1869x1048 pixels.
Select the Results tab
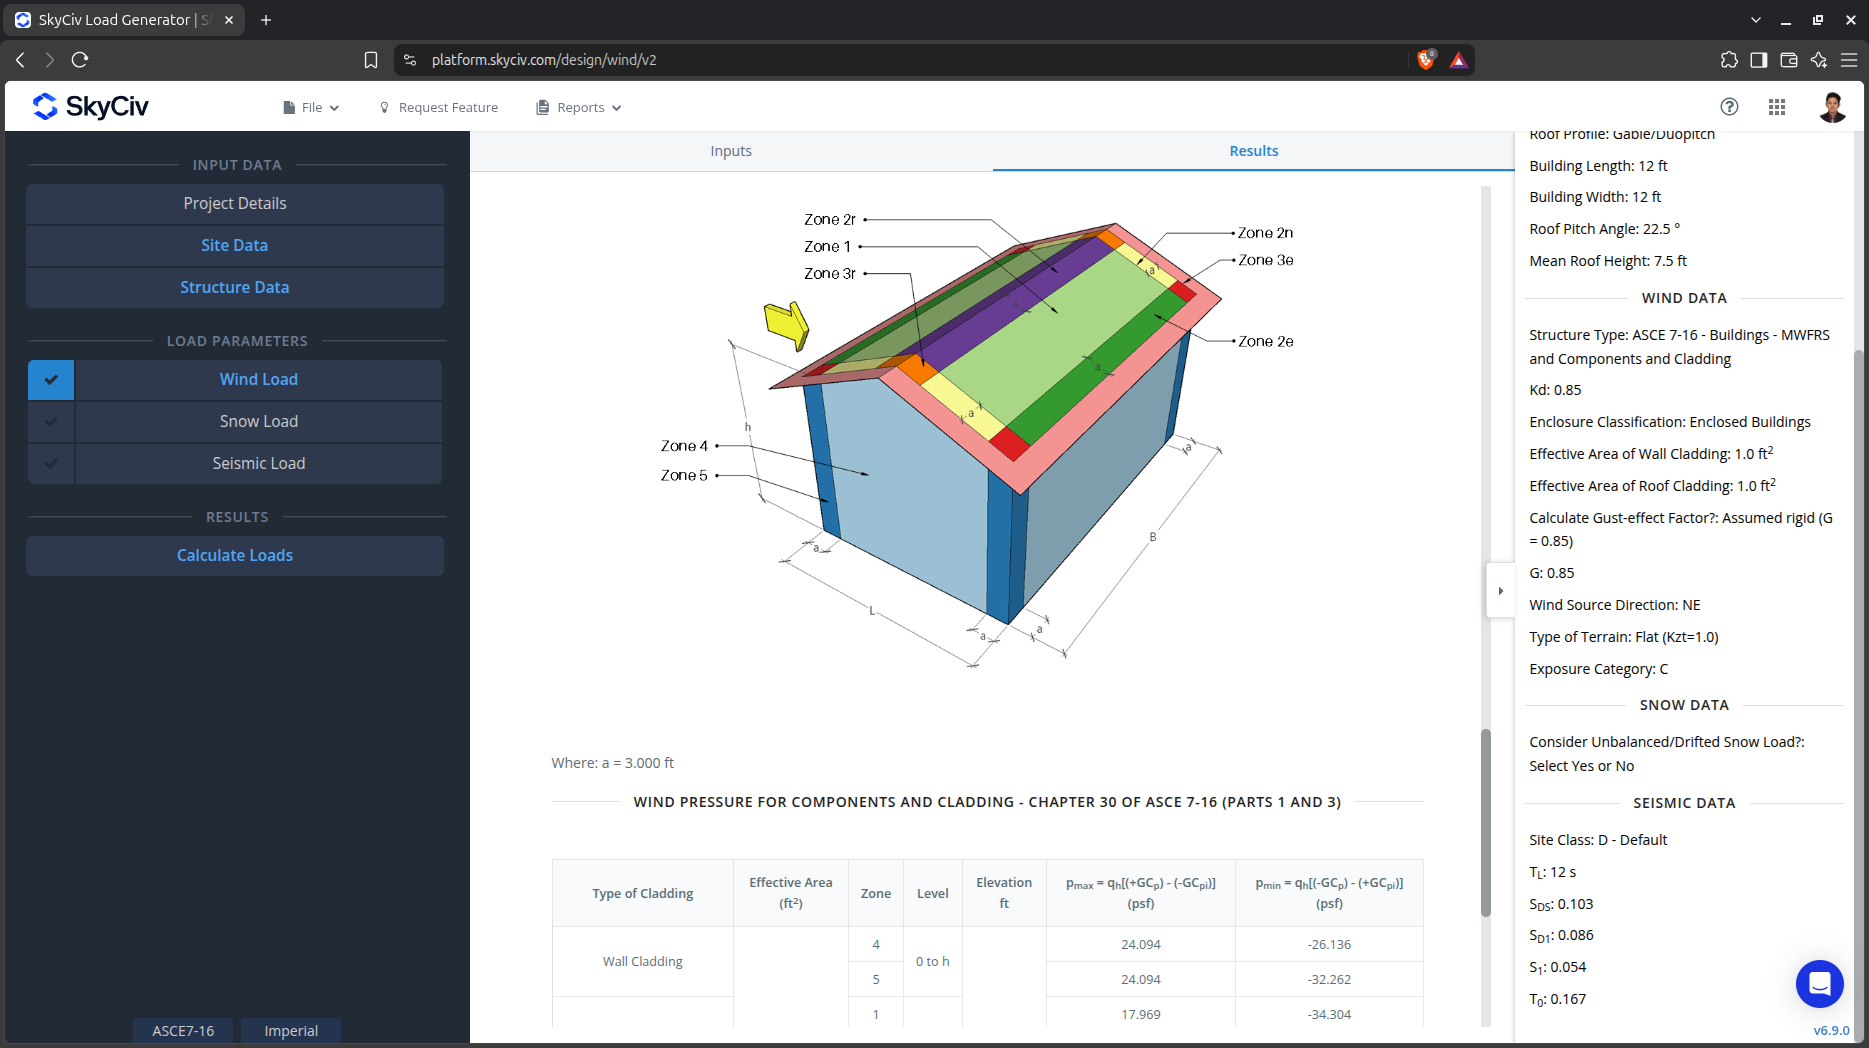coord(1254,151)
